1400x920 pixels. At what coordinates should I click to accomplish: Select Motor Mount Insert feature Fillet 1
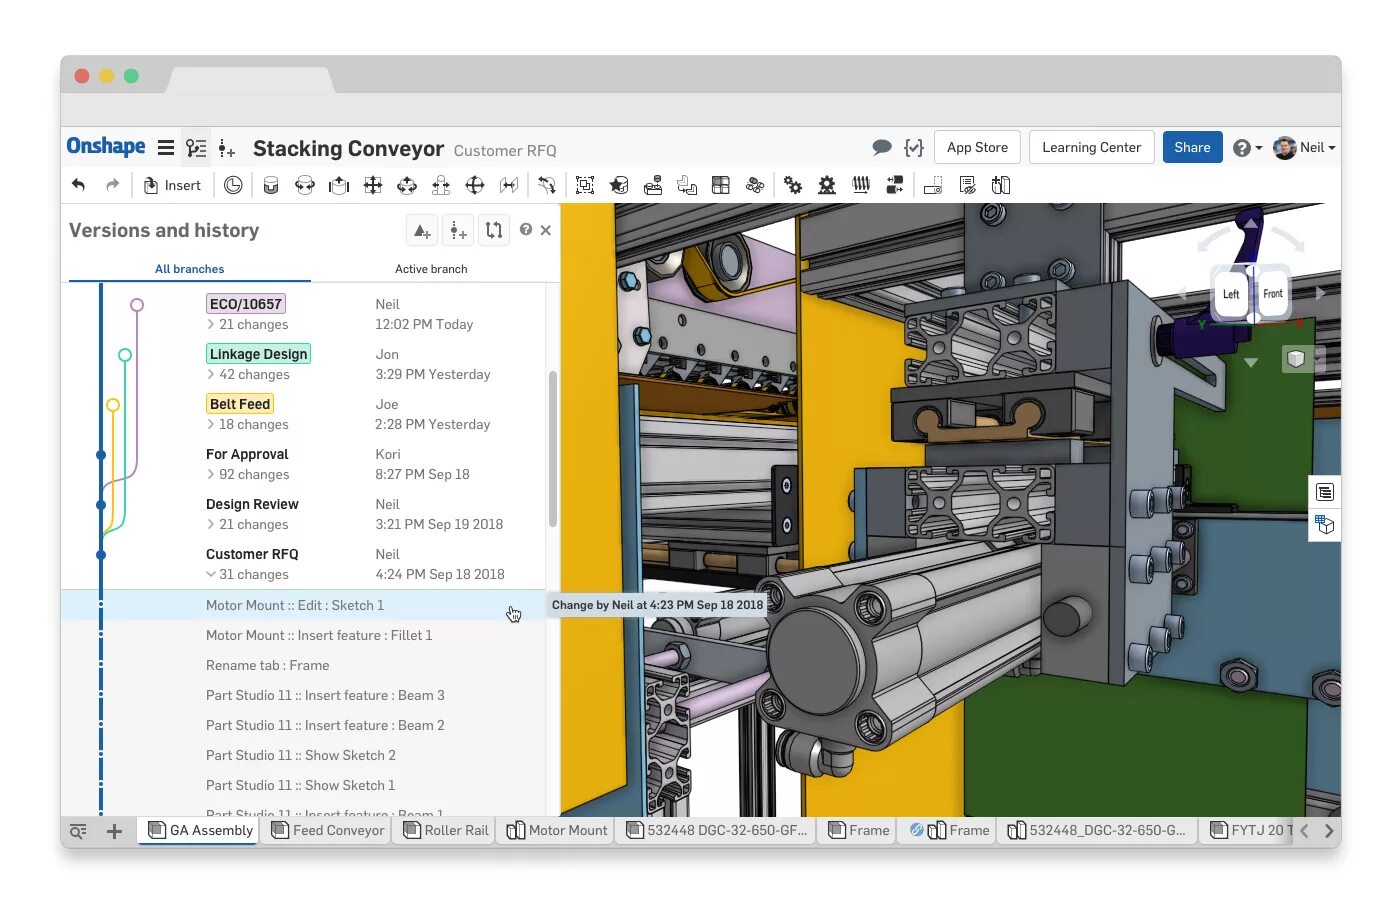(304, 635)
